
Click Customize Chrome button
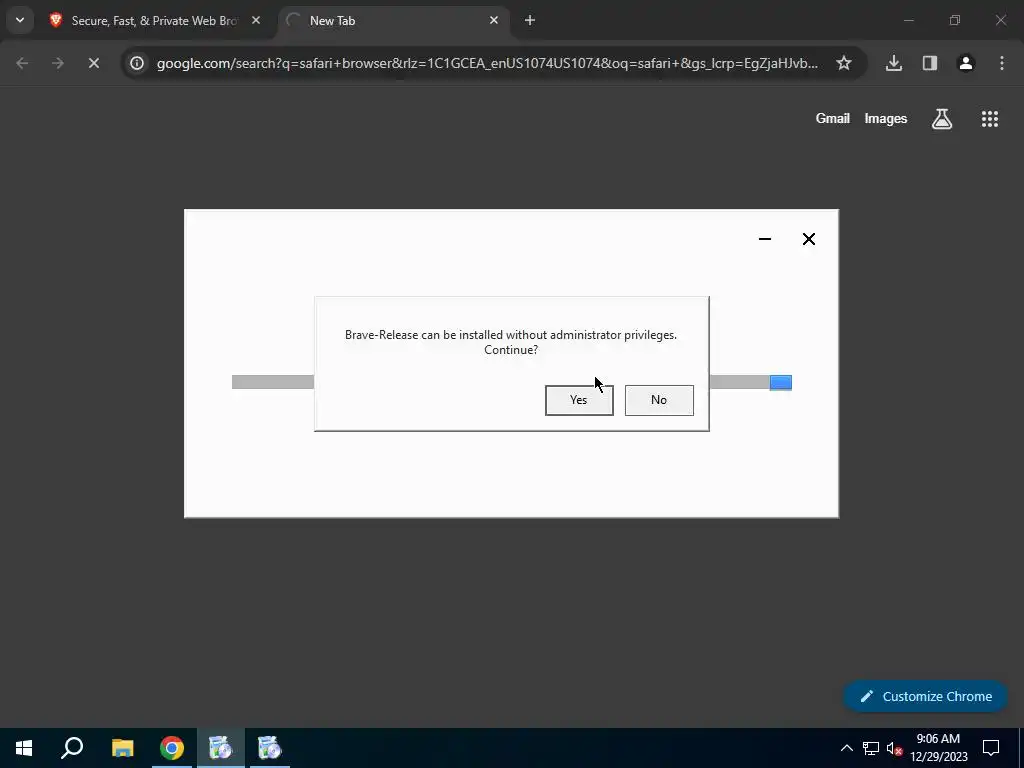[925, 696]
